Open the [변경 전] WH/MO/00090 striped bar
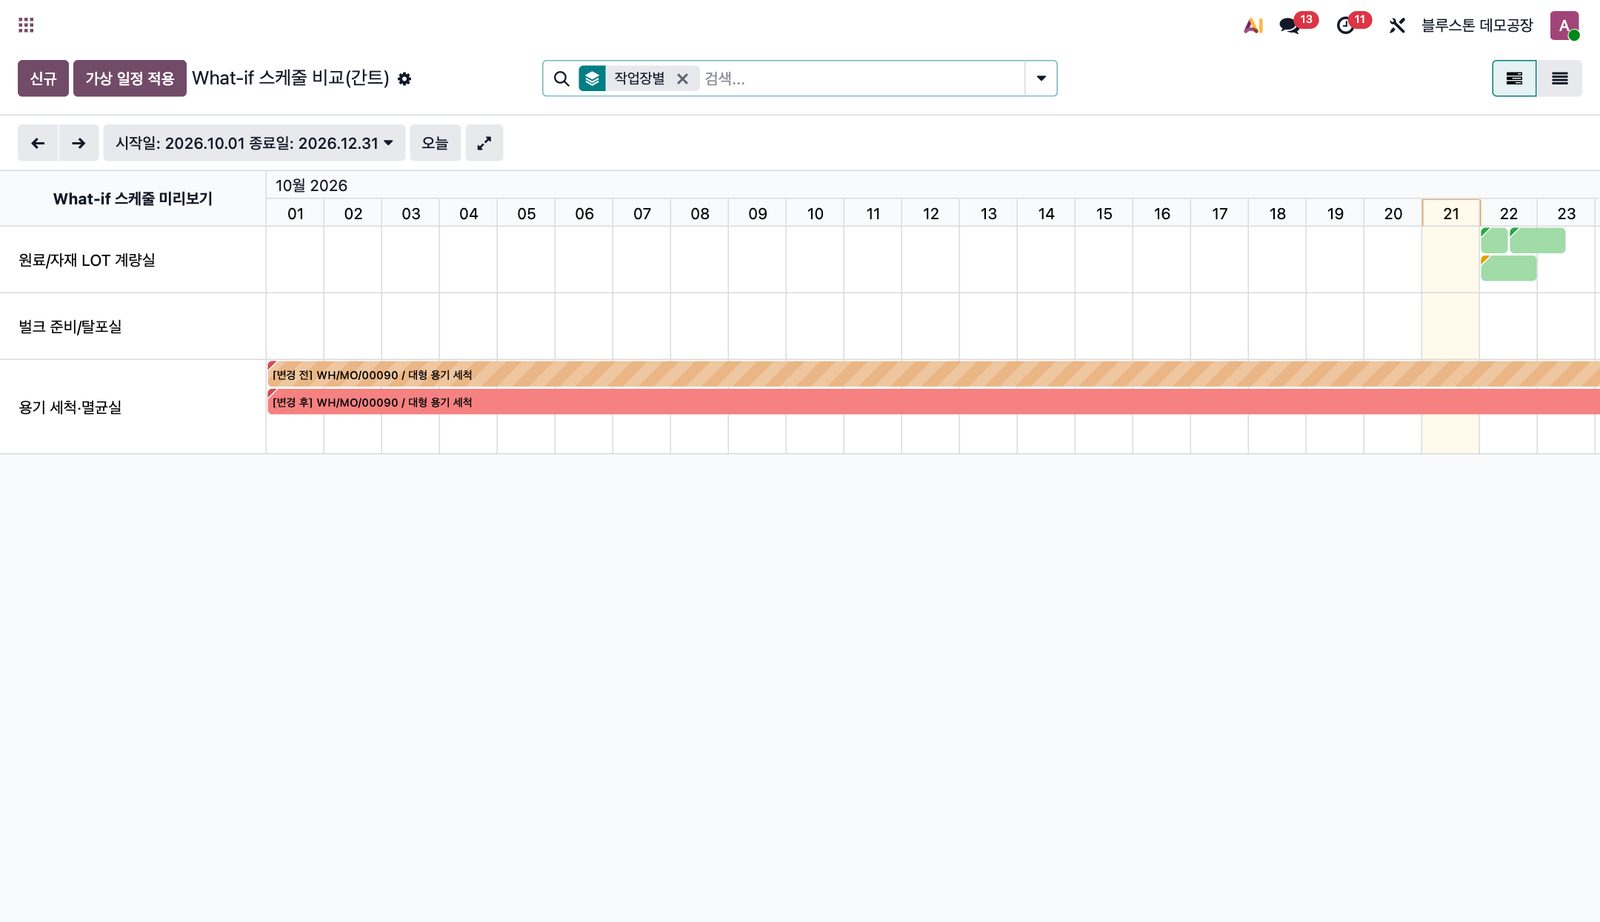1600x922 pixels. pyautogui.click(x=934, y=375)
